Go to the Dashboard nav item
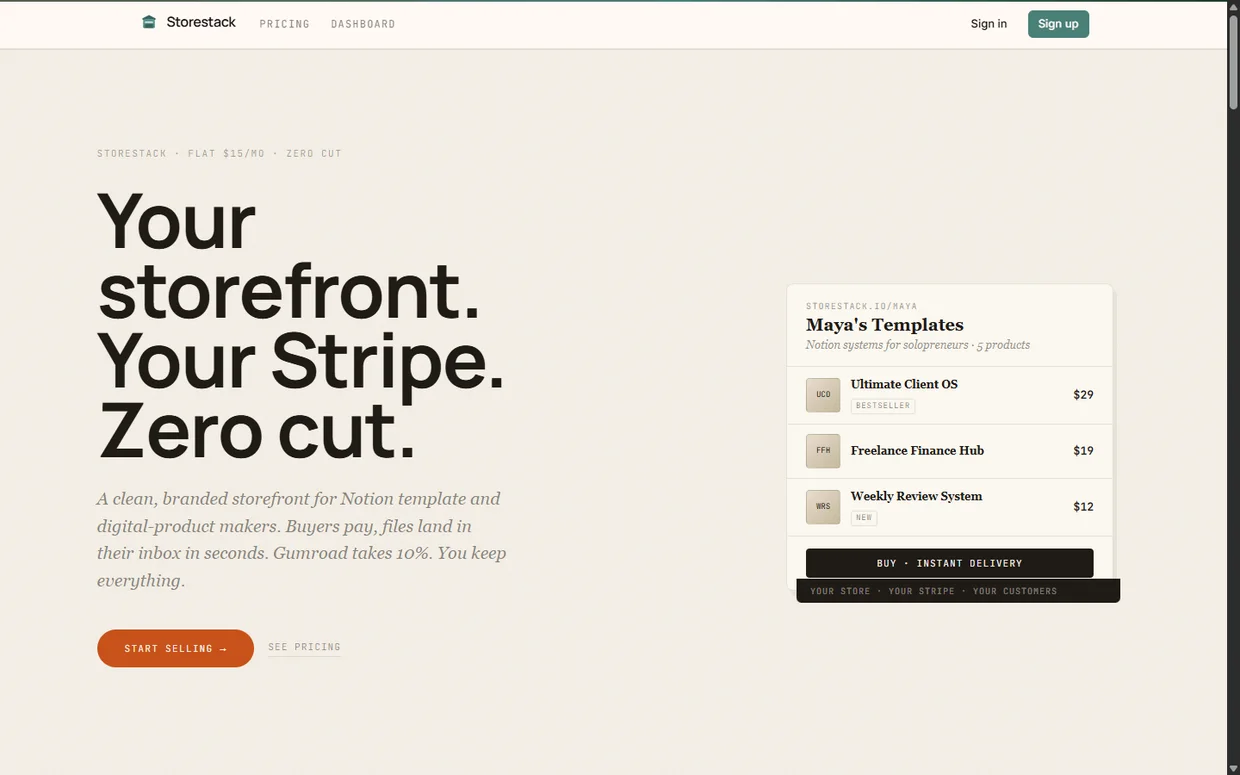 pos(363,24)
